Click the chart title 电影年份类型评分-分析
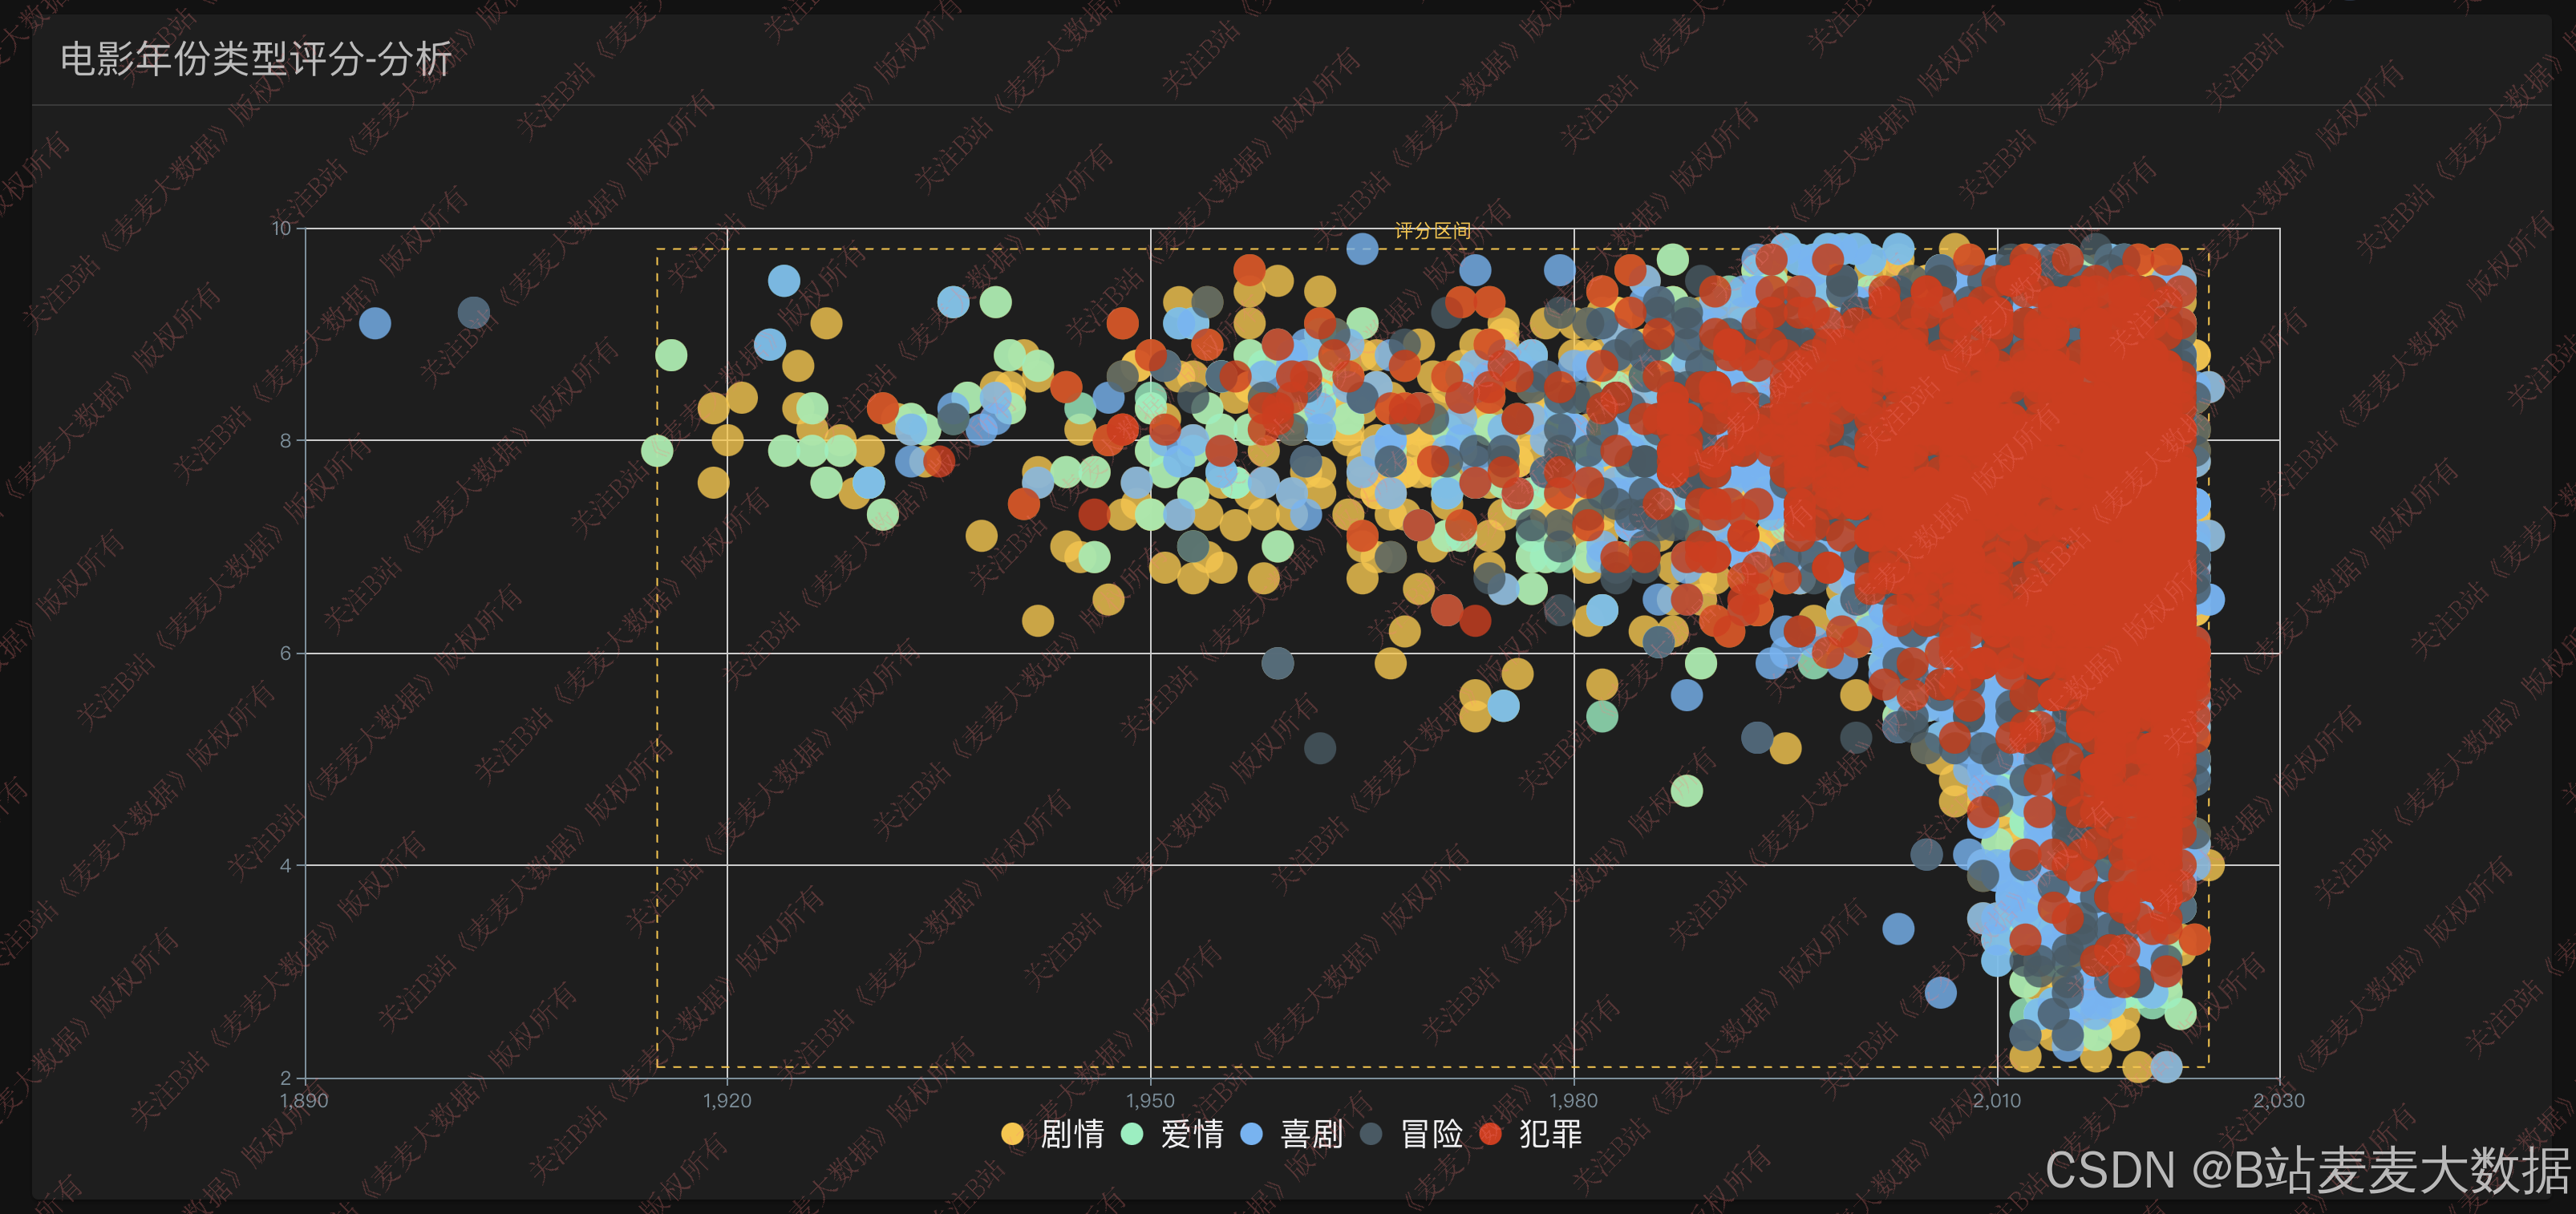The width and height of the screenshot is (2576, 1214). pos(256,59)
